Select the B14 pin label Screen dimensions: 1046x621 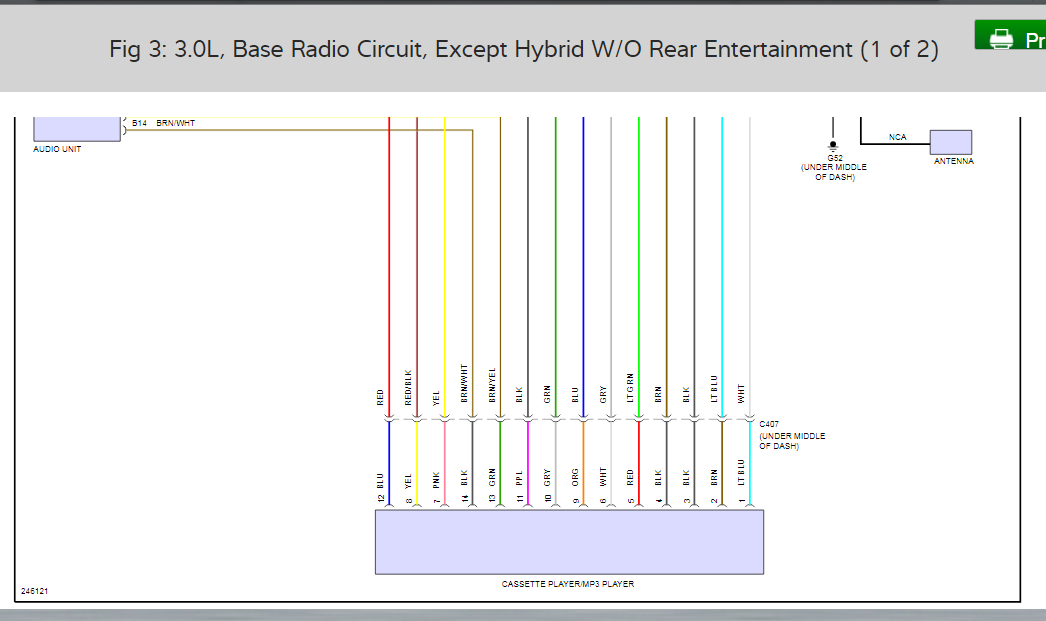(139, 123)
